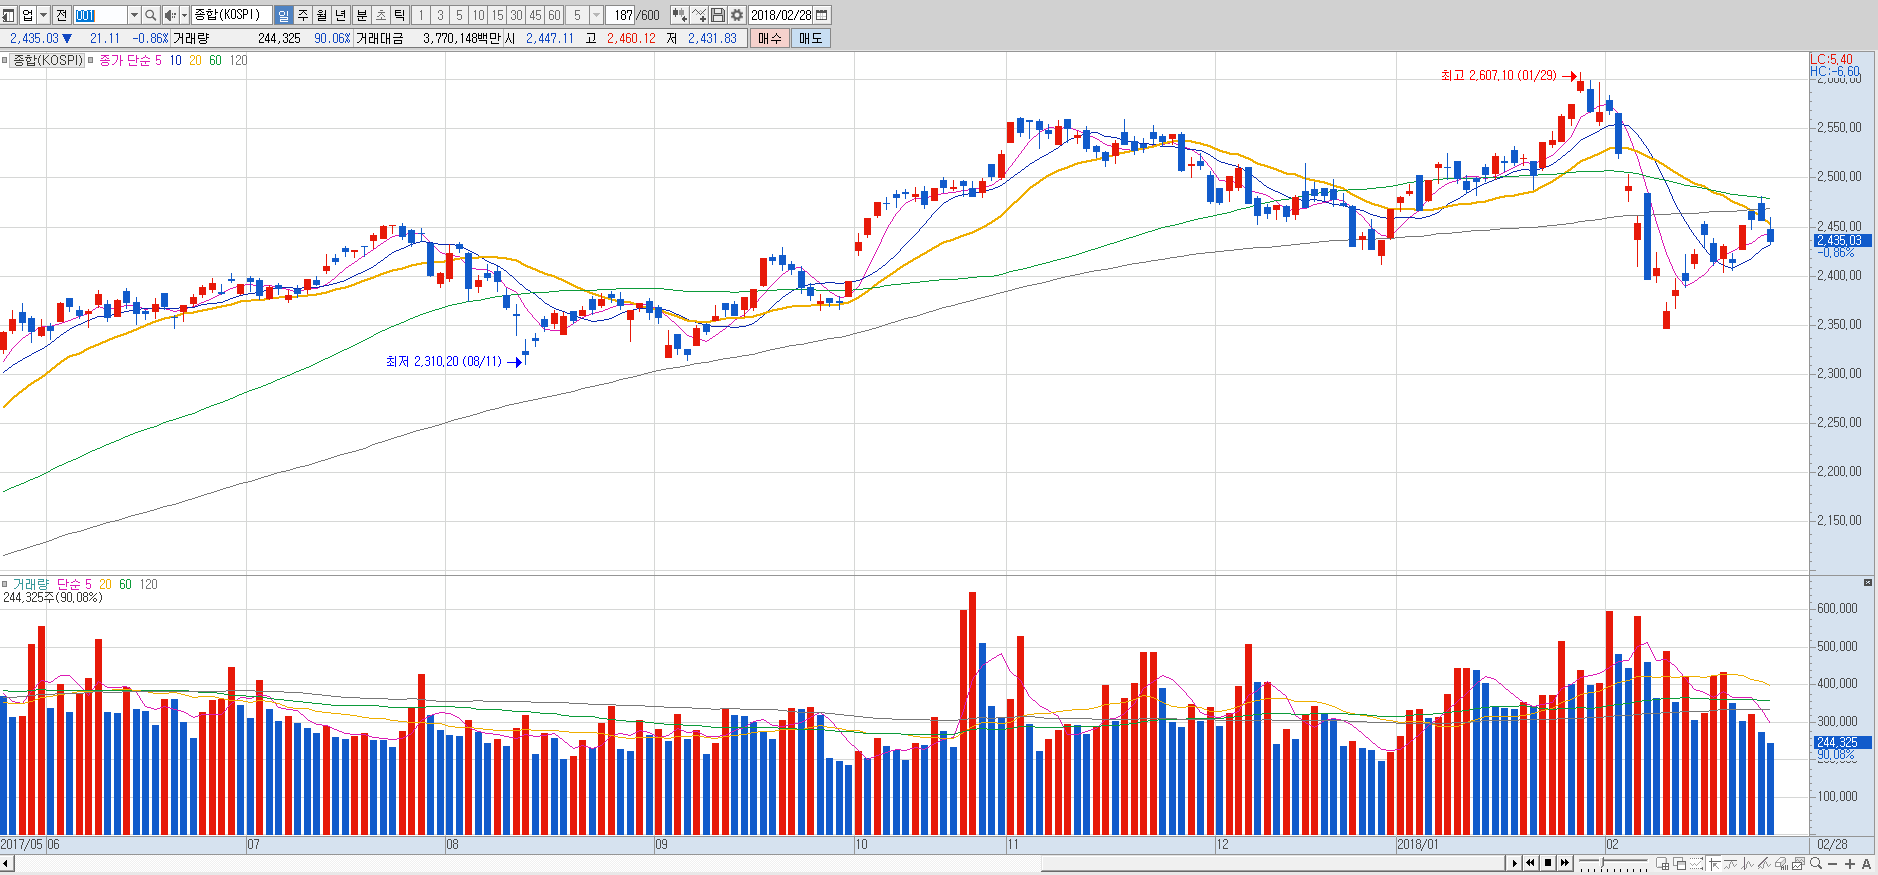Switch to weekly (주) chart period
This screenshot has height=875, width=1878.
pos(302,15)
